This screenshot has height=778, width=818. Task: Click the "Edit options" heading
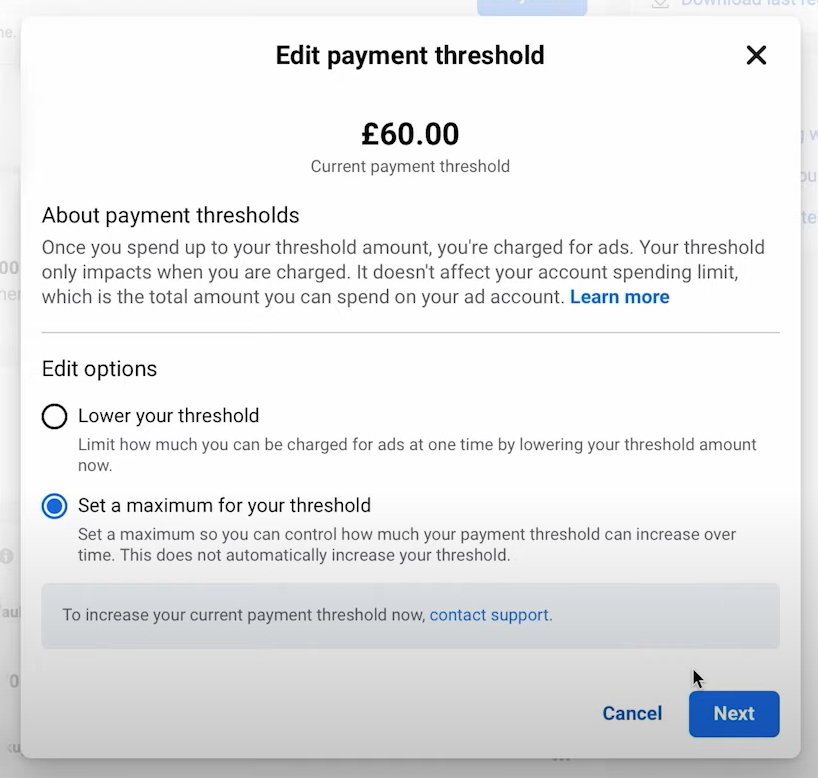point(99,368)
